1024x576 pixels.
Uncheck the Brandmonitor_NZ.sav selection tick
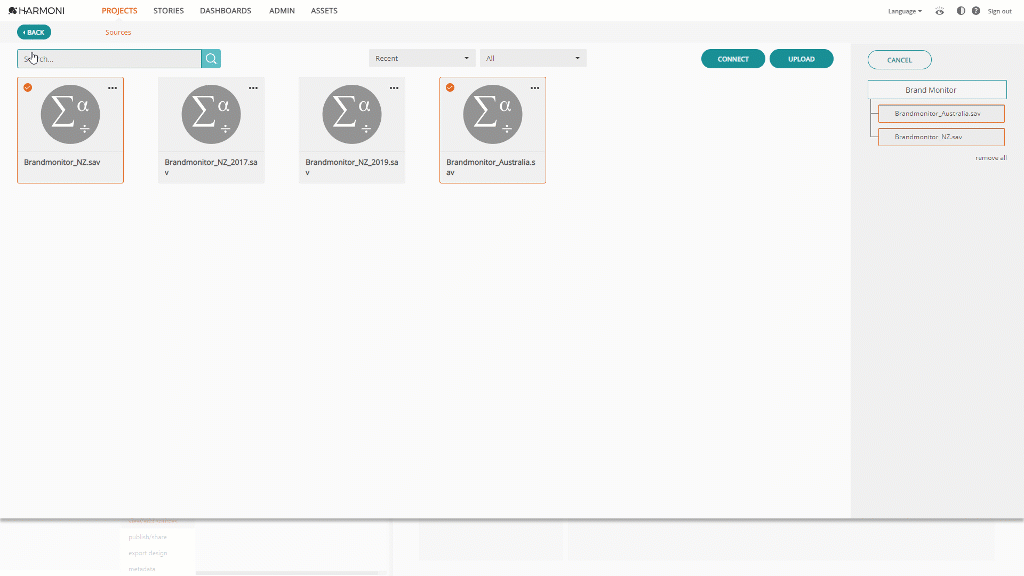[27, 88]
